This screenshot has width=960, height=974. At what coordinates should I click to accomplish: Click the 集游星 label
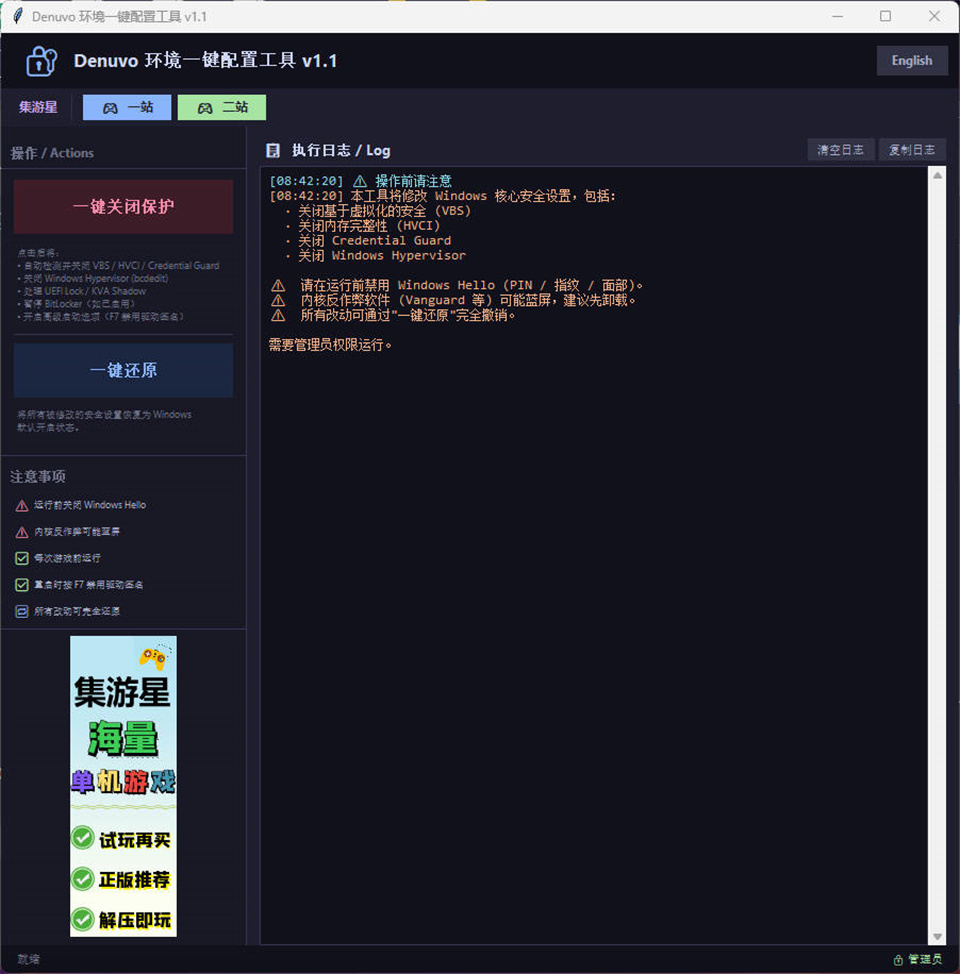click(x=38, y=107)
